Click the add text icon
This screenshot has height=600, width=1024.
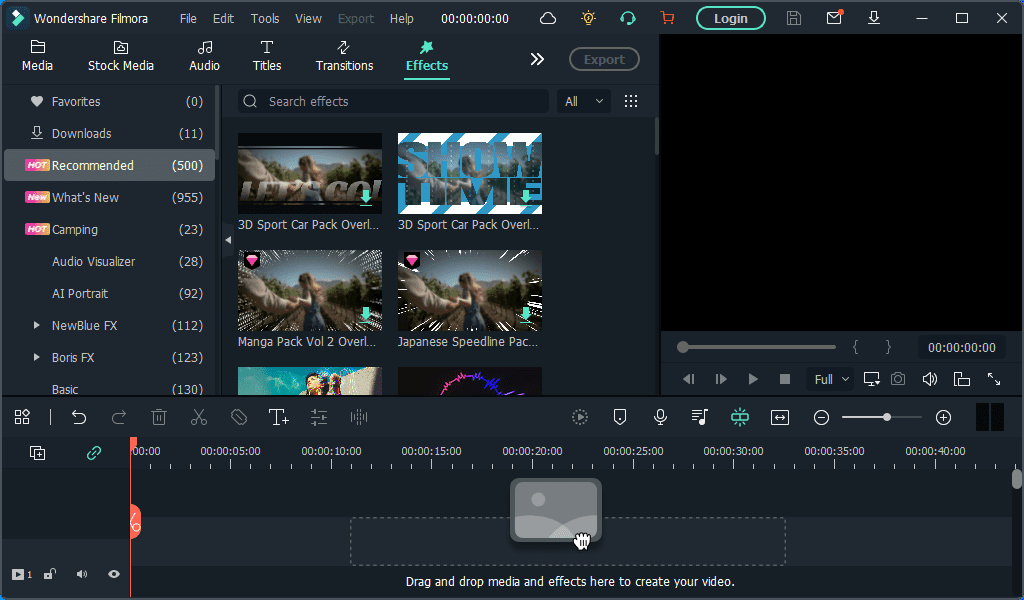click(279, 417)
